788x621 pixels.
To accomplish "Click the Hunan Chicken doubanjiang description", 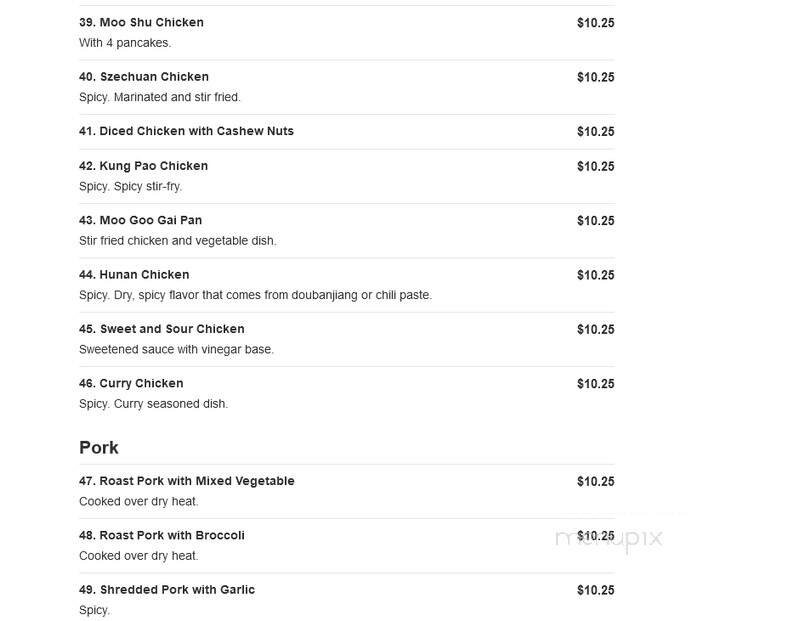I will [255, 295].
